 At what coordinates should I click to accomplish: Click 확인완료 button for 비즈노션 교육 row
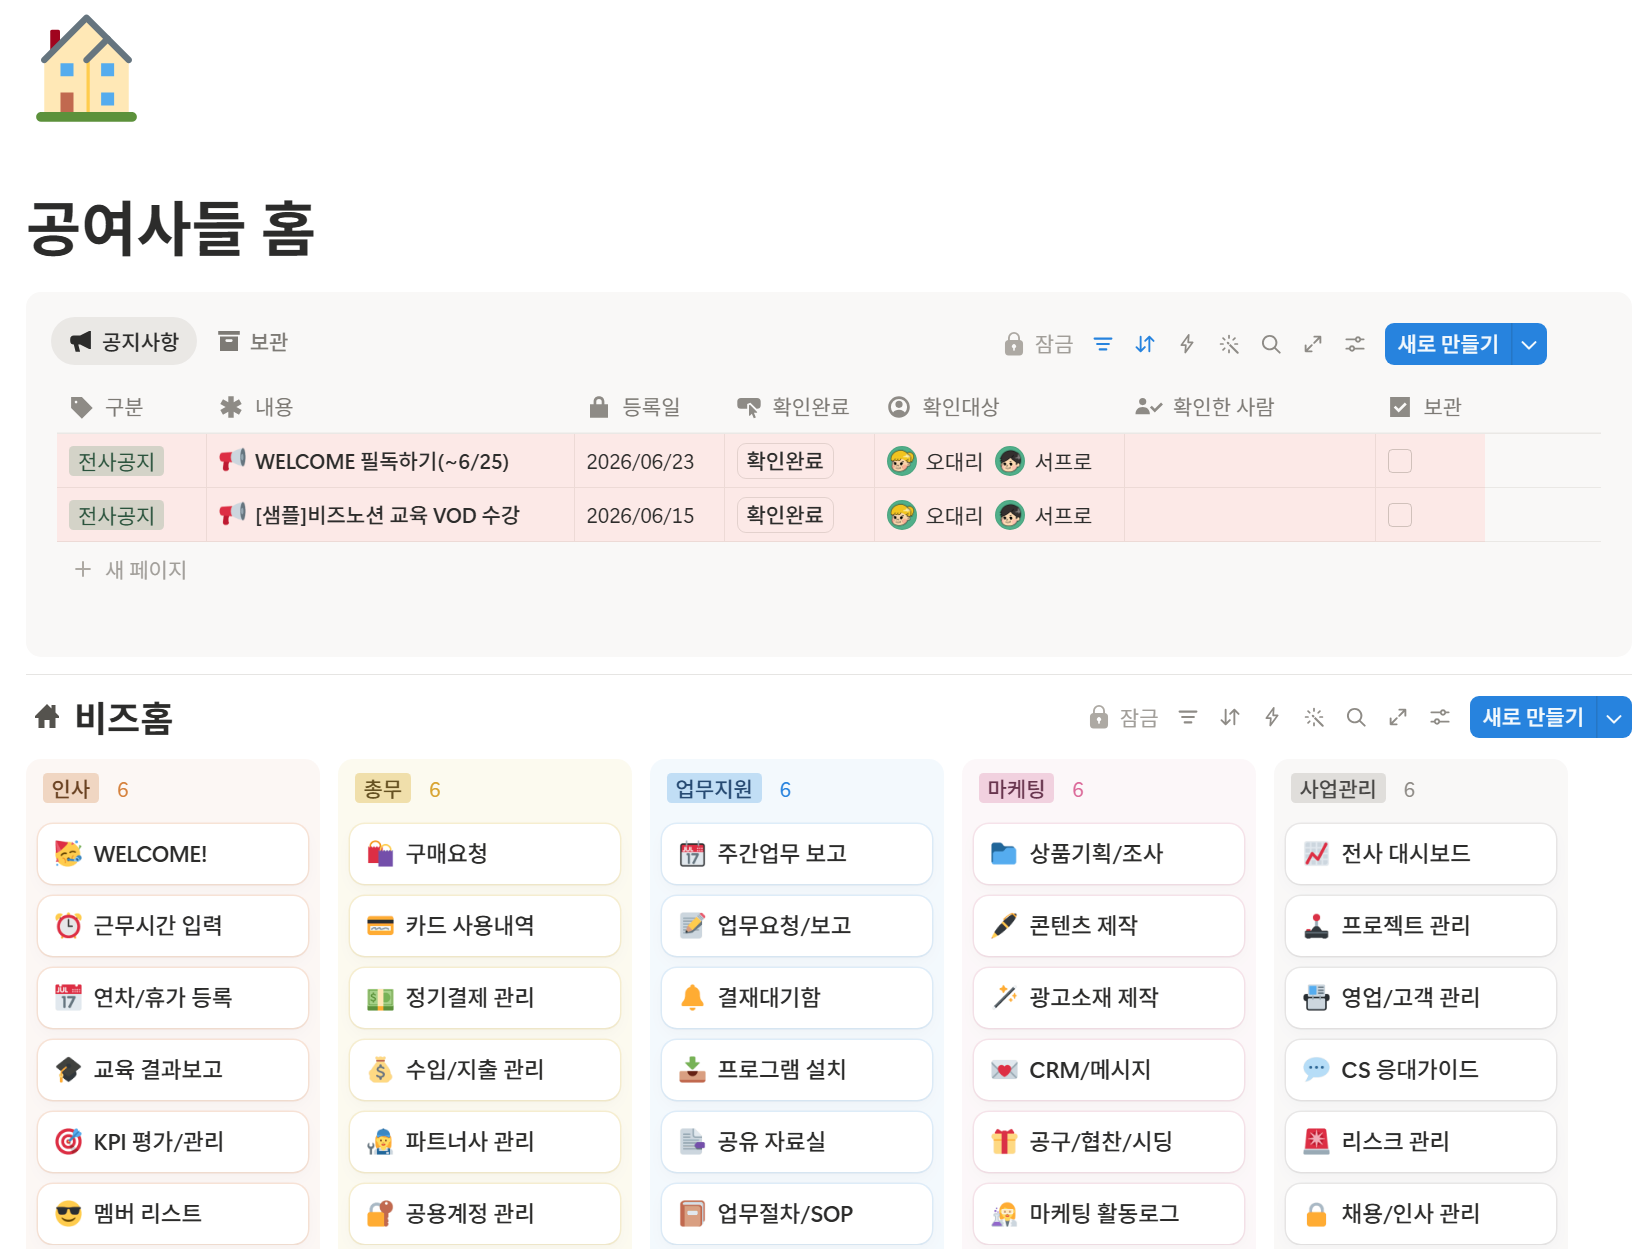(x=785, y=515)
